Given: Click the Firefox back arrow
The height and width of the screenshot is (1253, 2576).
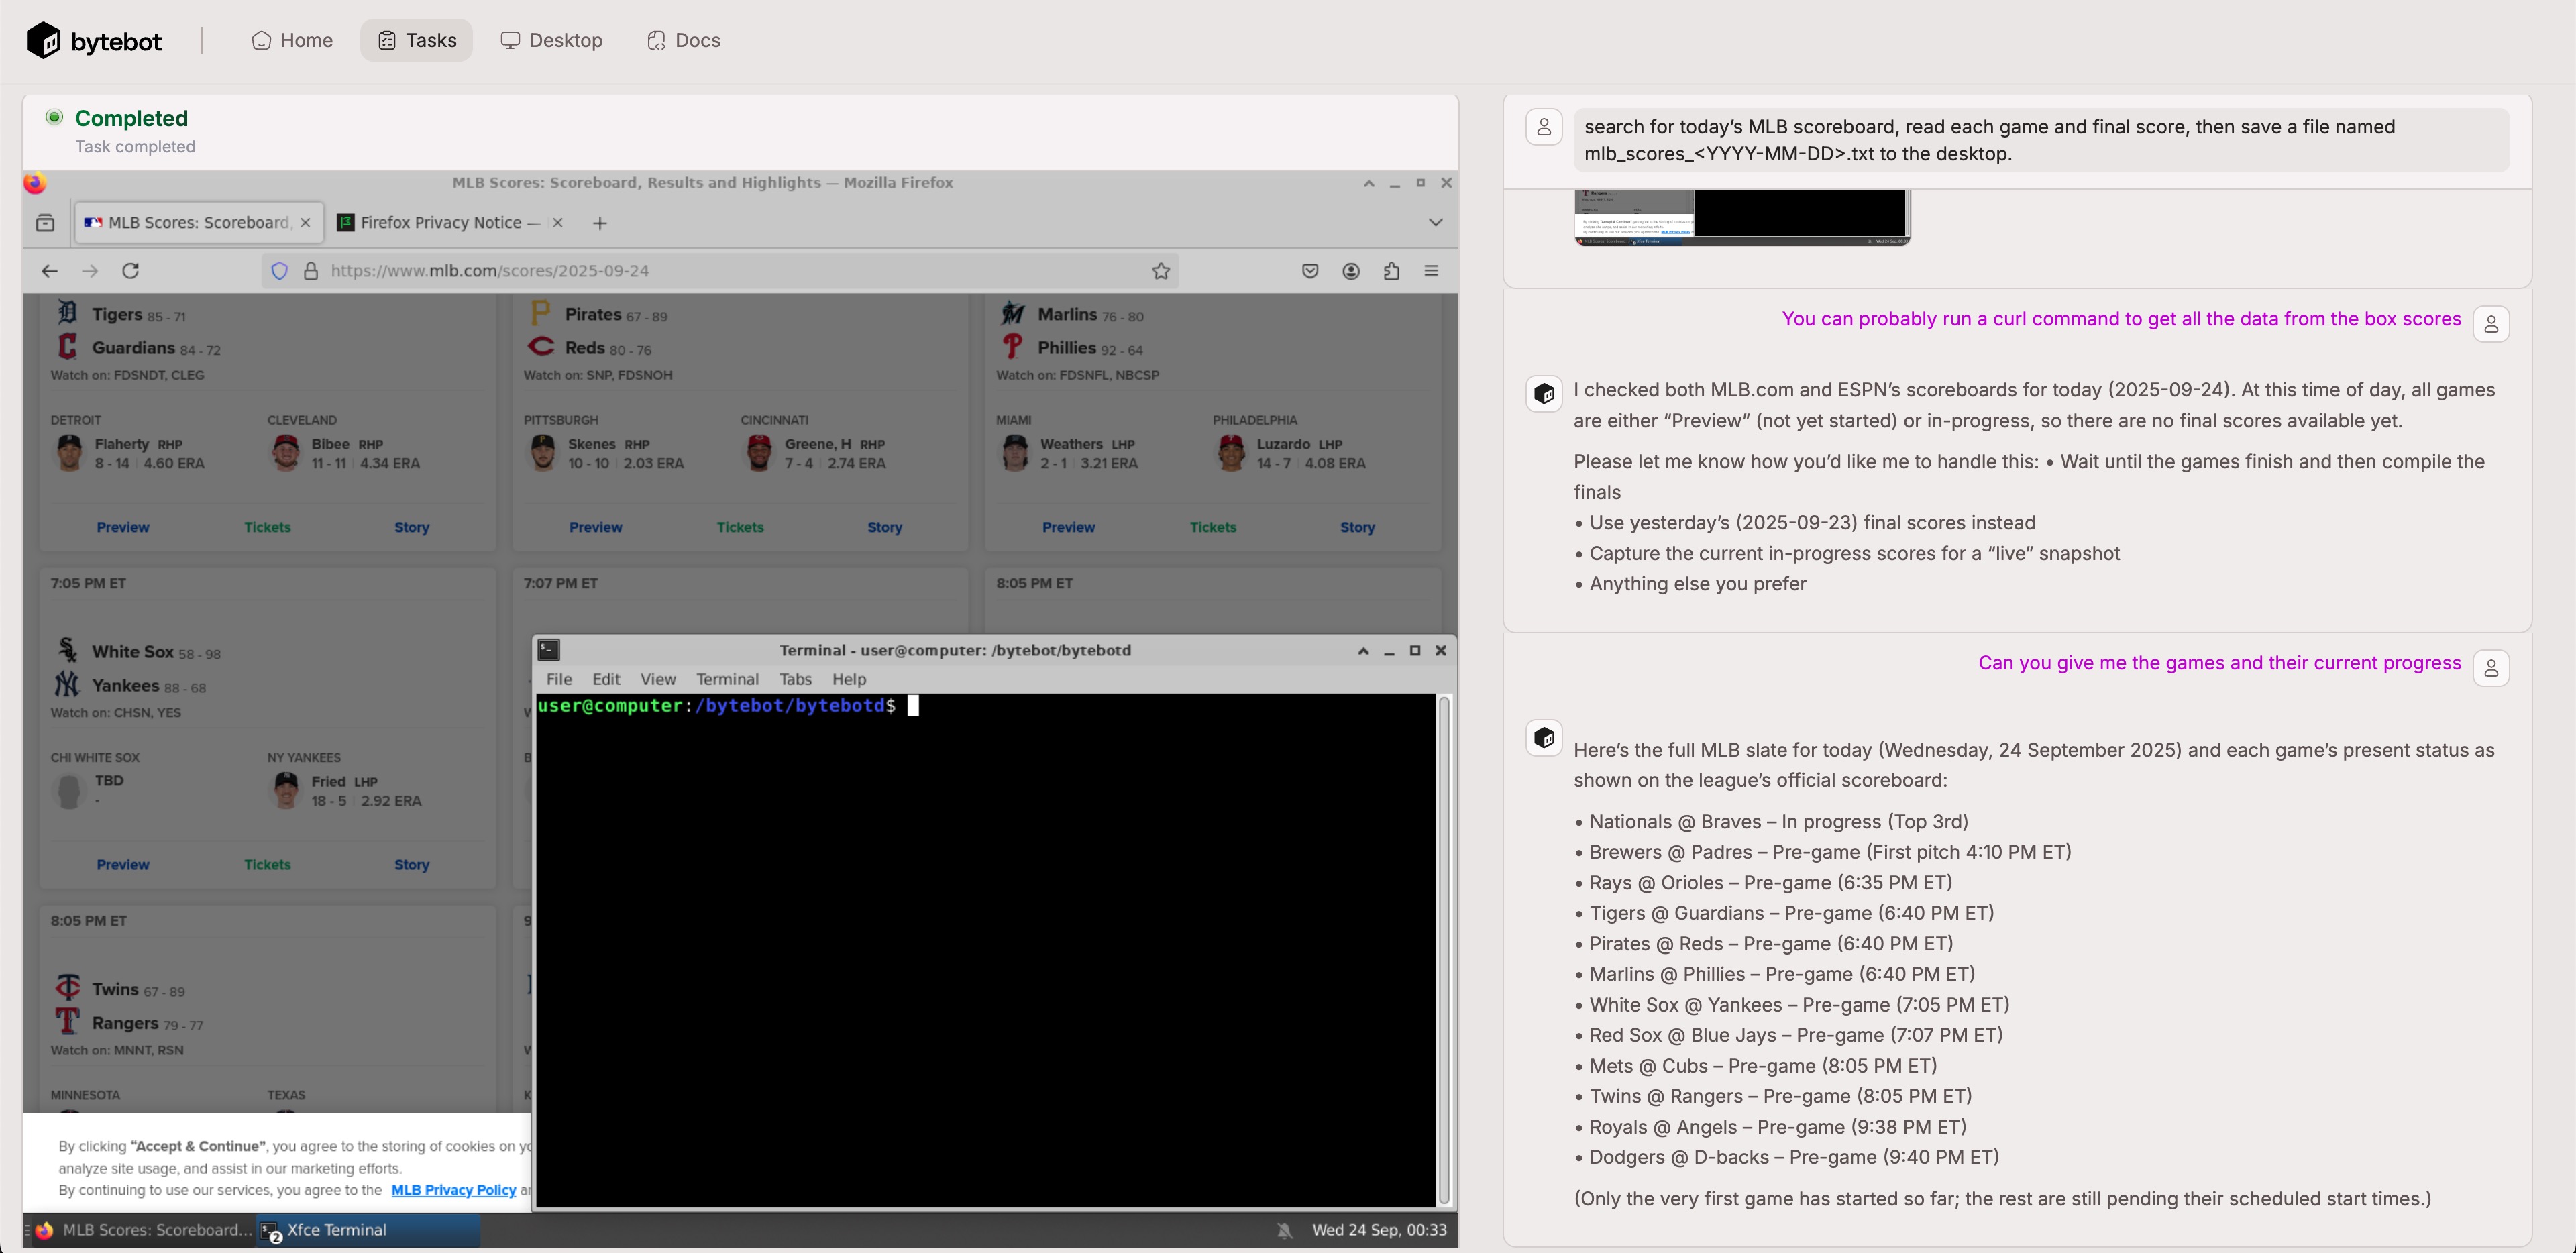Looking at the screenshot, I should tap(49, 271).
